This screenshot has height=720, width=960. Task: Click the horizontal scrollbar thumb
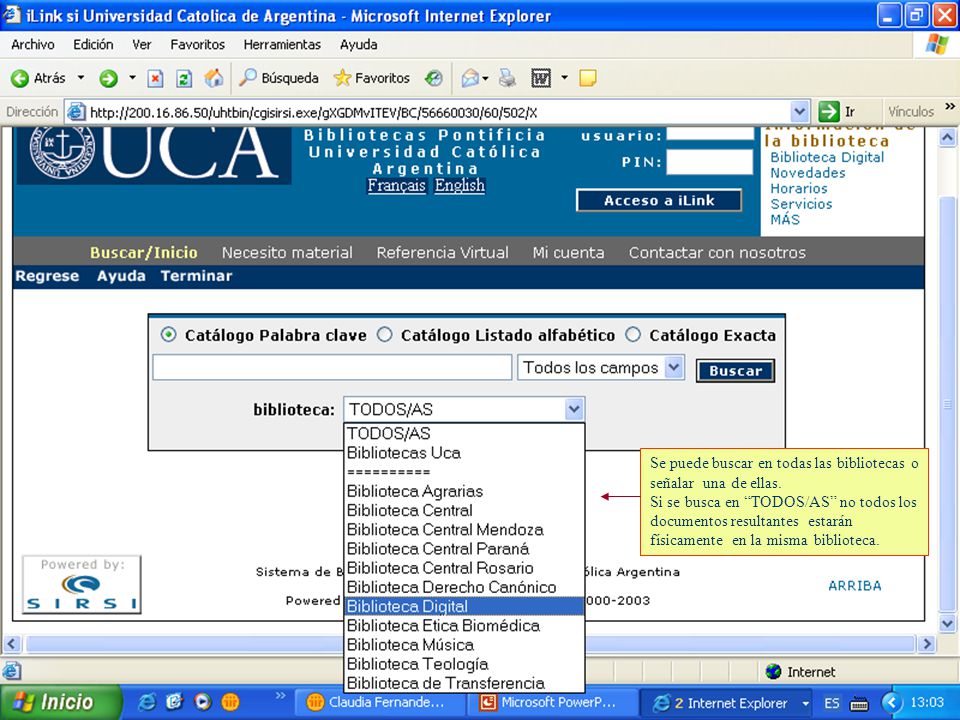[x=470, y=644]
